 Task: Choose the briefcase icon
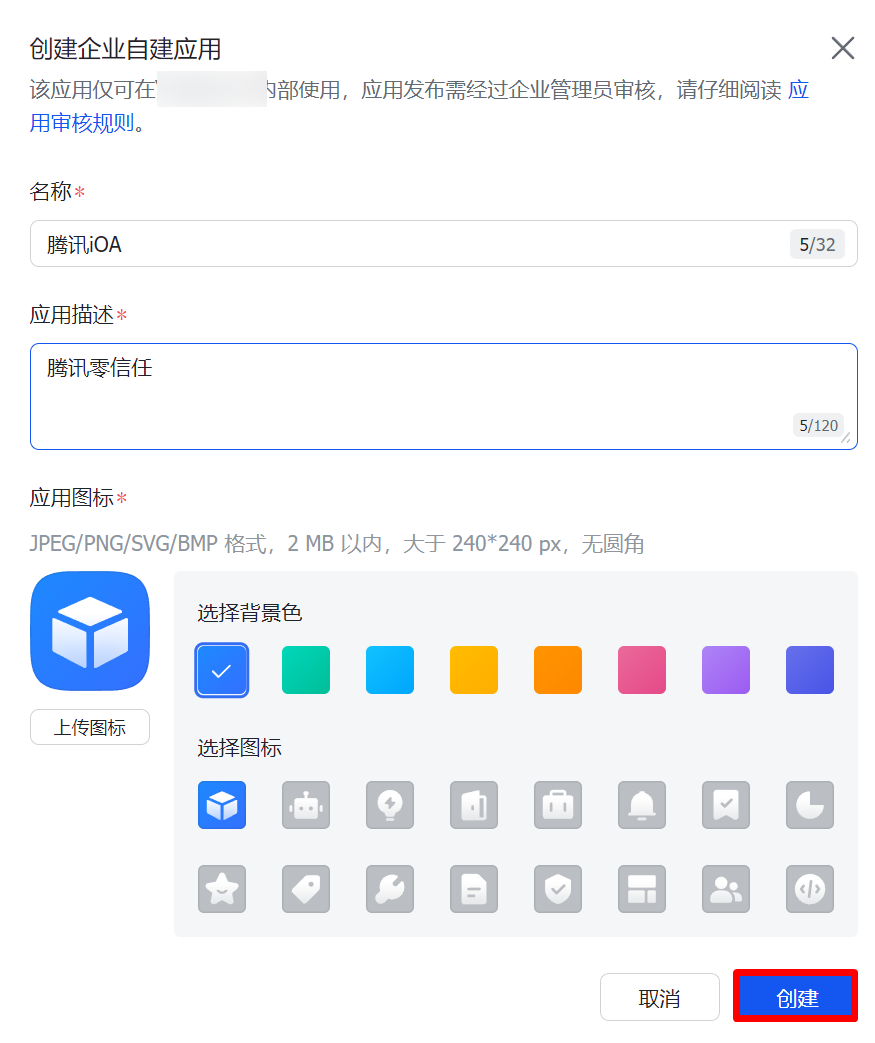tap(558, 805)
